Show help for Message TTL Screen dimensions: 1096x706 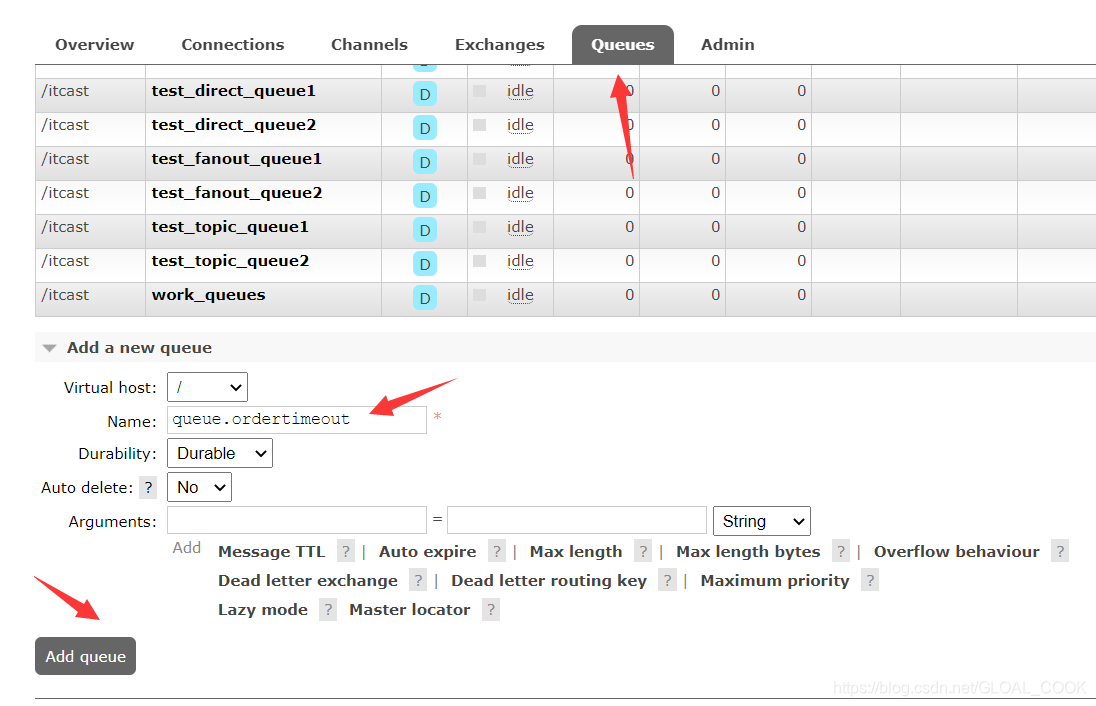coord(345,552)
